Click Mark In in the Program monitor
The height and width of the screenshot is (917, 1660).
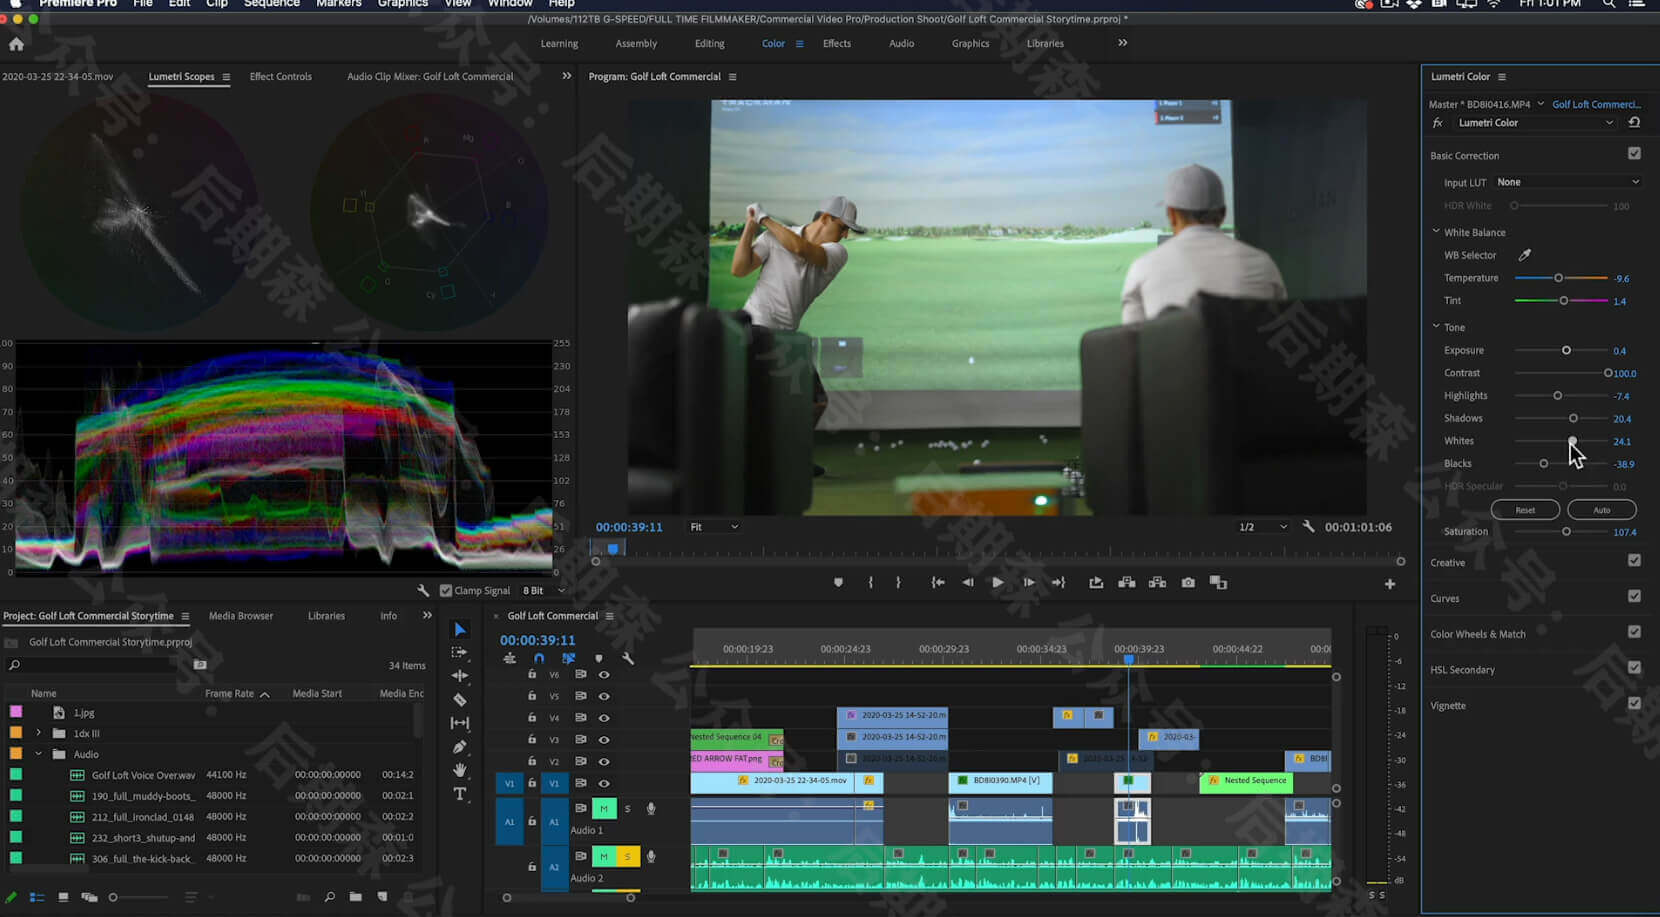pyautogui.click(x=870, y=582)
